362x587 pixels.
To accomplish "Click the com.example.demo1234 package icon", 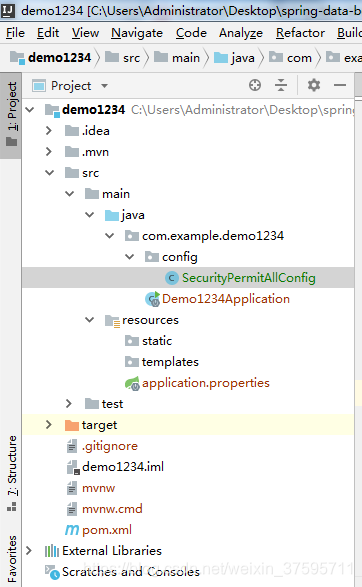I will (132, 236).
